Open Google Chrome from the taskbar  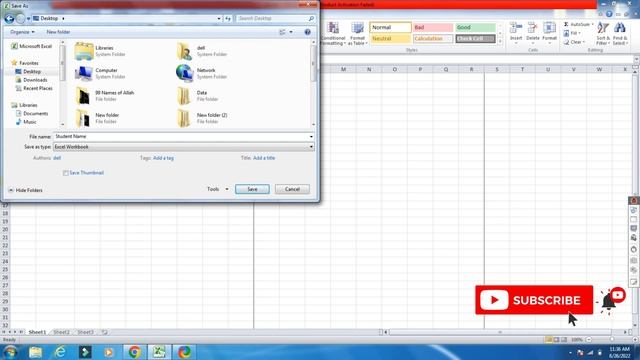pyautogui.click(x=134, y=352)
